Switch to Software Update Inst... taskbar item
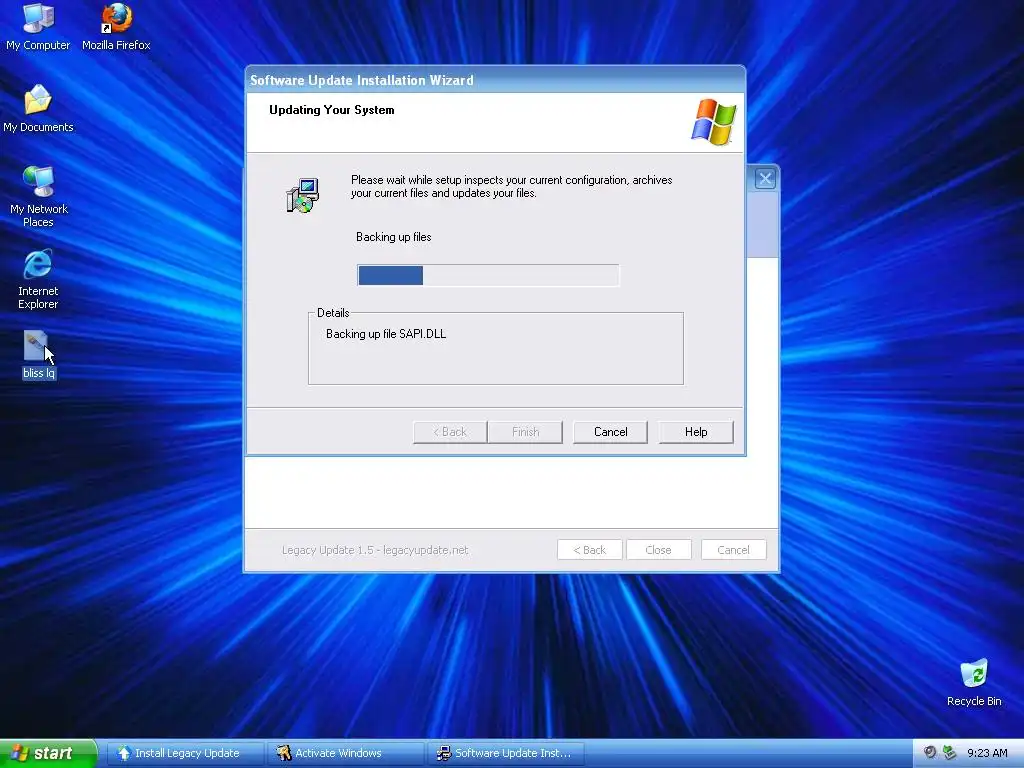The image size is (1024, 768). pos(505,753)
